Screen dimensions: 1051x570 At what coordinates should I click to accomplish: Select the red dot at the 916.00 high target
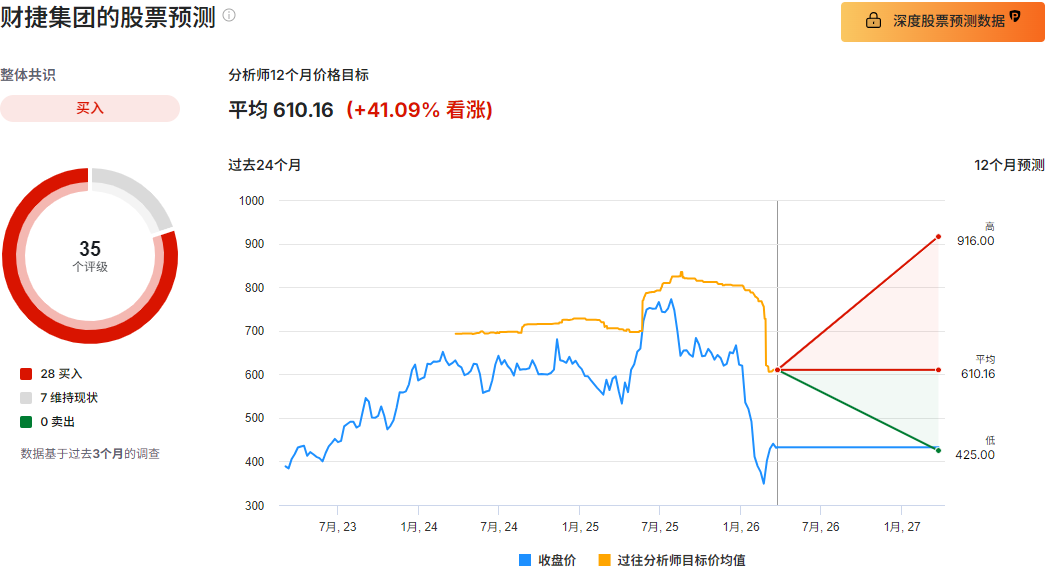coord(938,237)
